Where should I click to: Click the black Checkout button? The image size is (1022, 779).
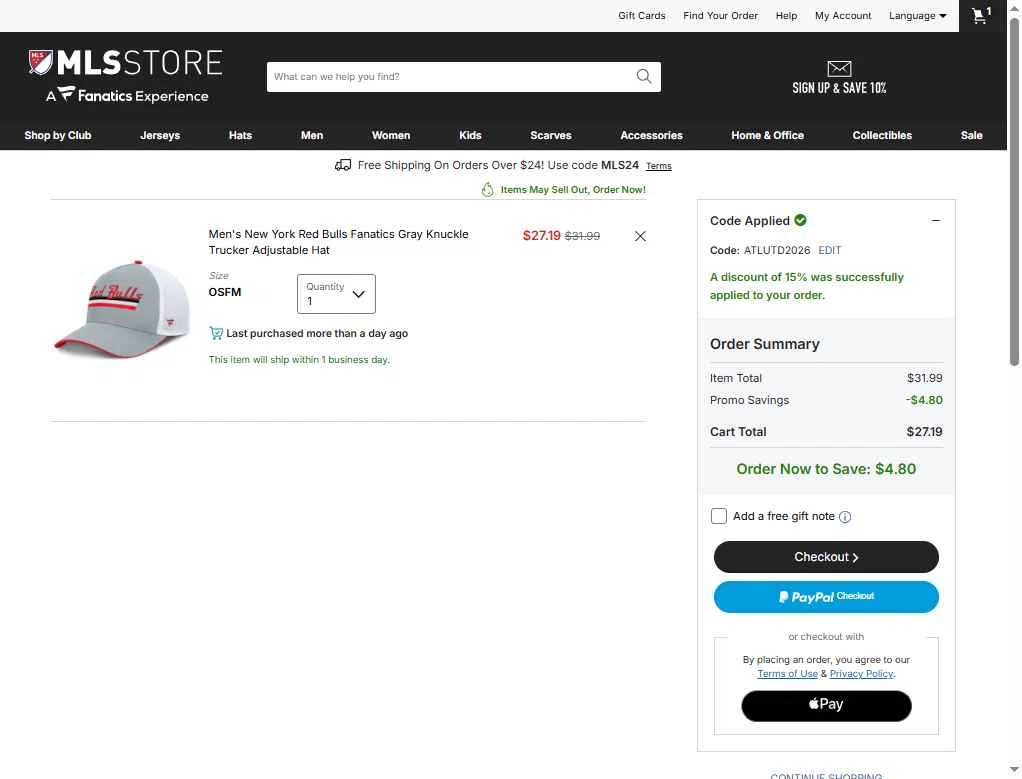coord(826,557)
